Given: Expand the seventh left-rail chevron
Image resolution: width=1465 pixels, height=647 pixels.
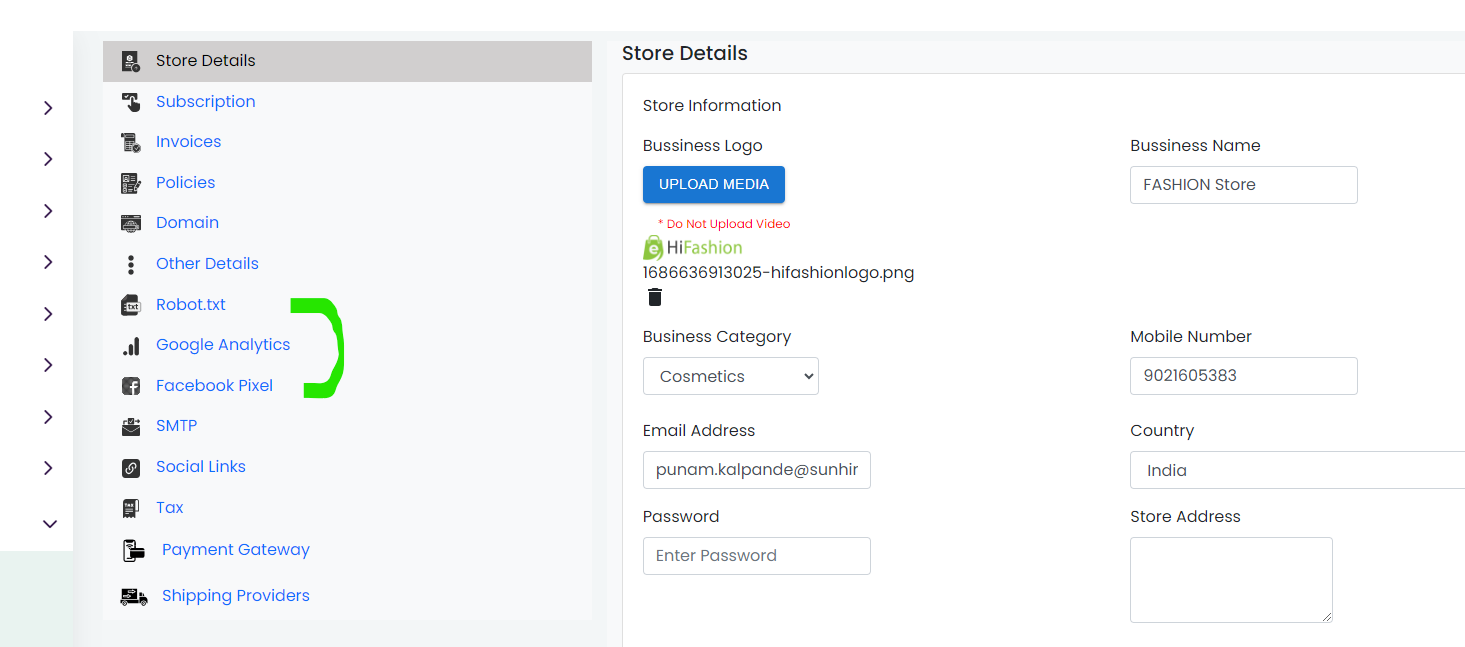Looking at the screenshot, I should (48, 417).
